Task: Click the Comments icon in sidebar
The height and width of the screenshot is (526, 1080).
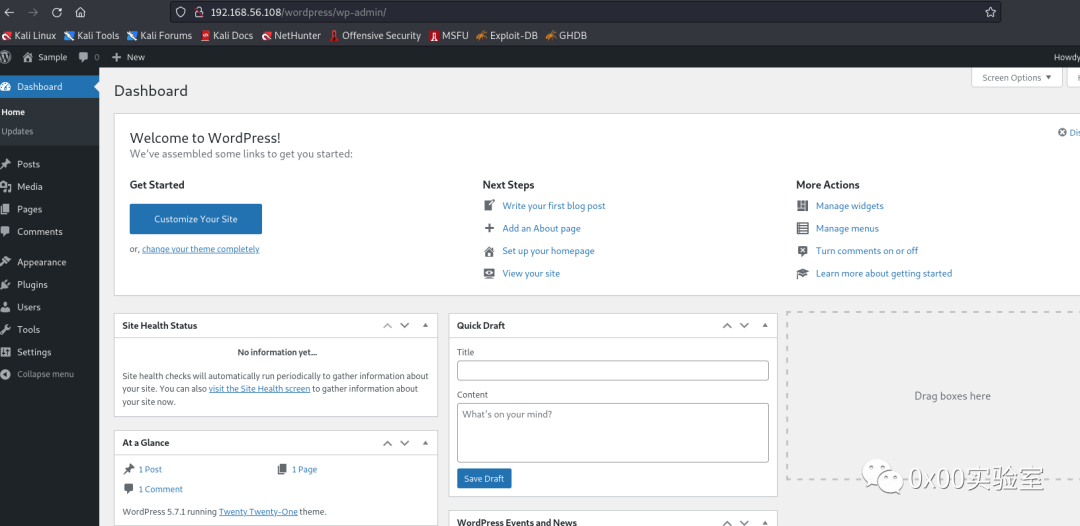Action: 6,231
